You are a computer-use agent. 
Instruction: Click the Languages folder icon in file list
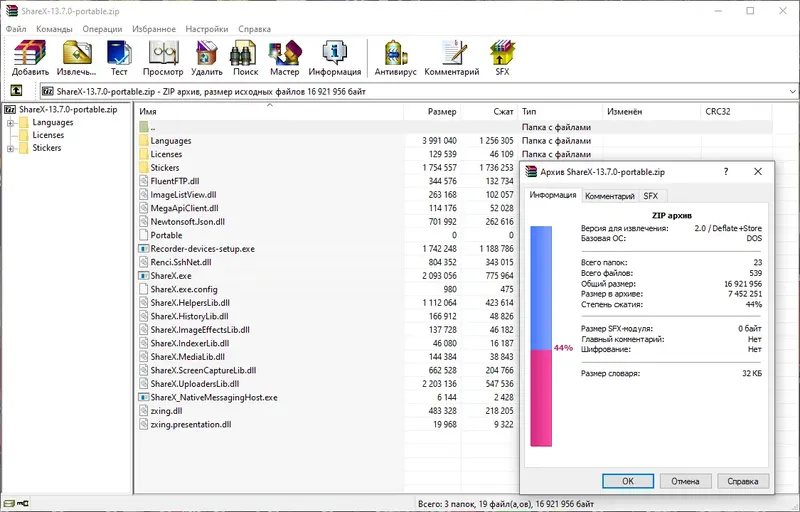point(143,140)
